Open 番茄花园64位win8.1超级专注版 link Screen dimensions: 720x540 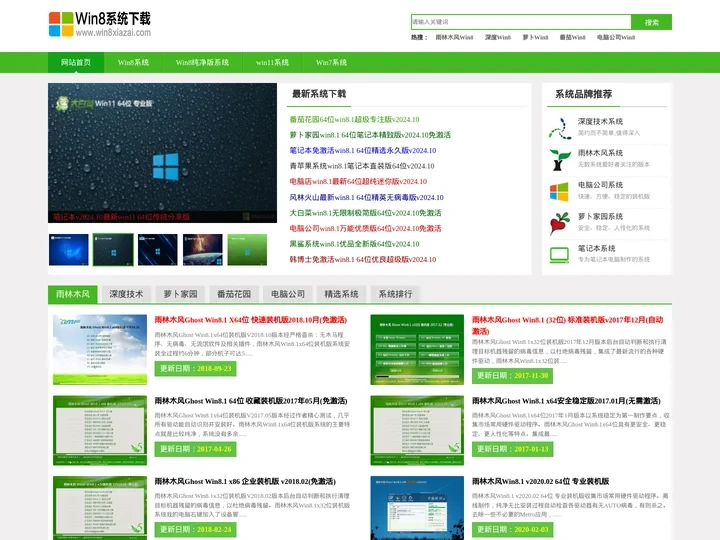pyautogui.click(x=354, y=119)
